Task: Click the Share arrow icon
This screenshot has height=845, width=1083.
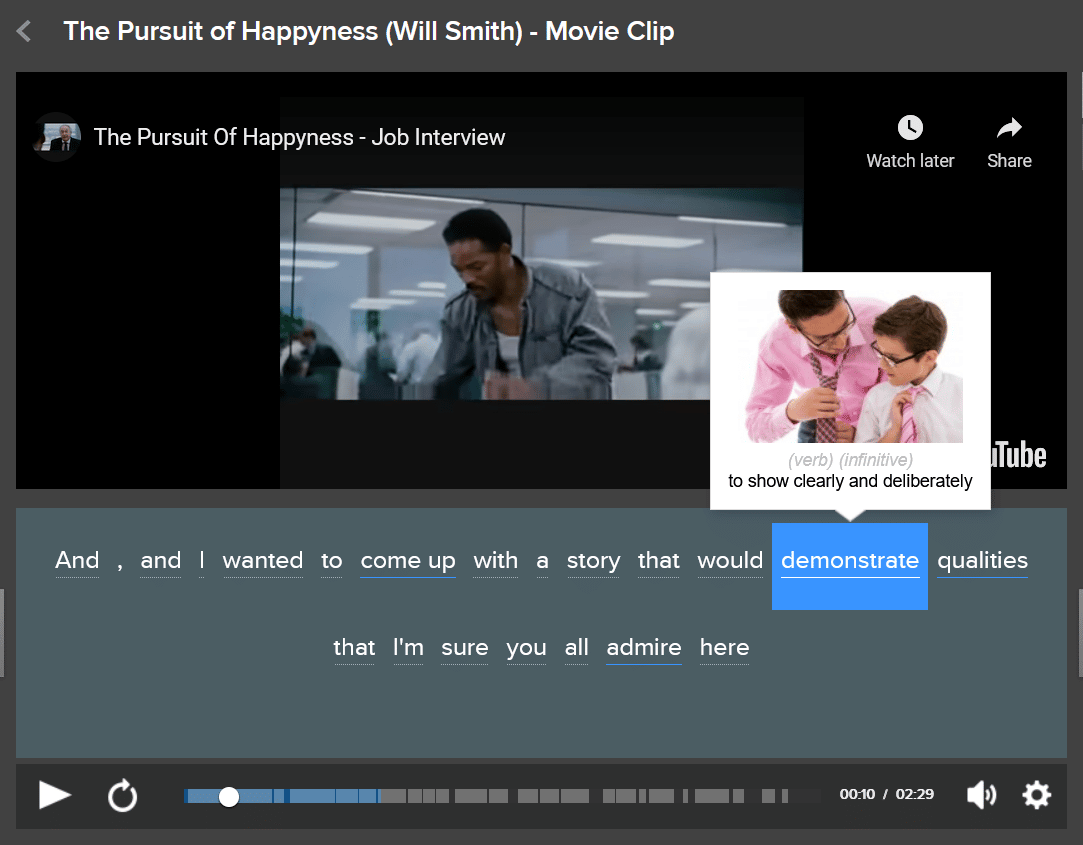Action: 1009,128
